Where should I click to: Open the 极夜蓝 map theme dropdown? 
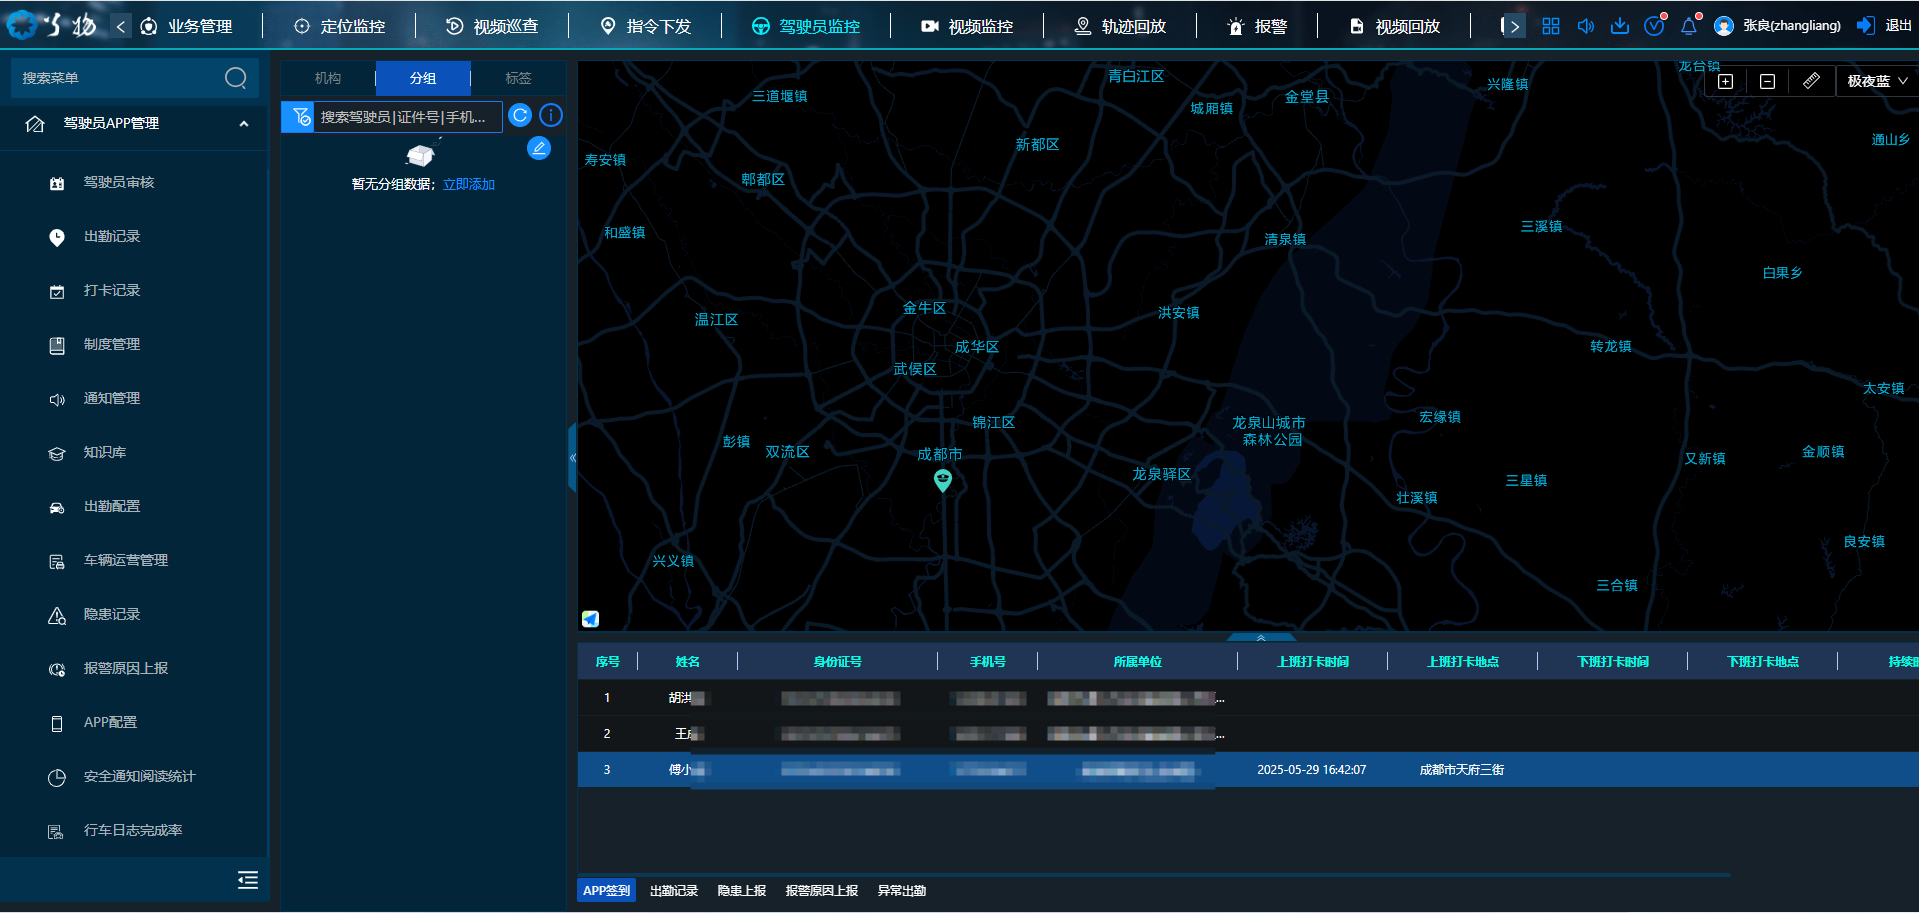(x=1877, y=82)
